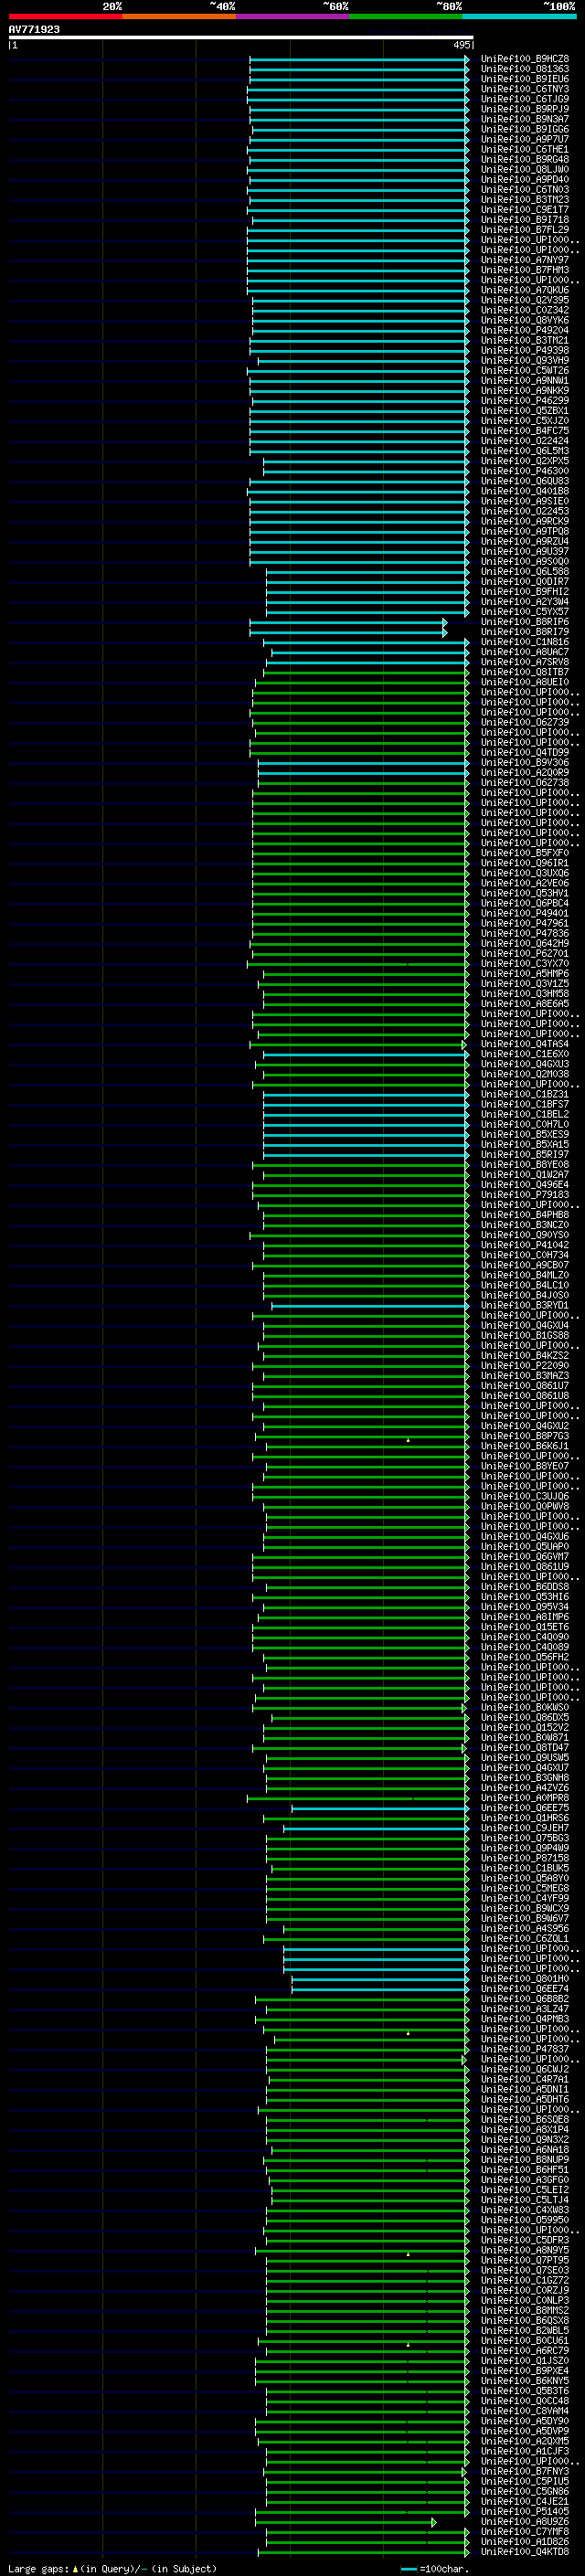Click the UniRef100_O62738 hit label
Image resolution: width=585 pixels, height=2576 pixels.
coord(525,783)
